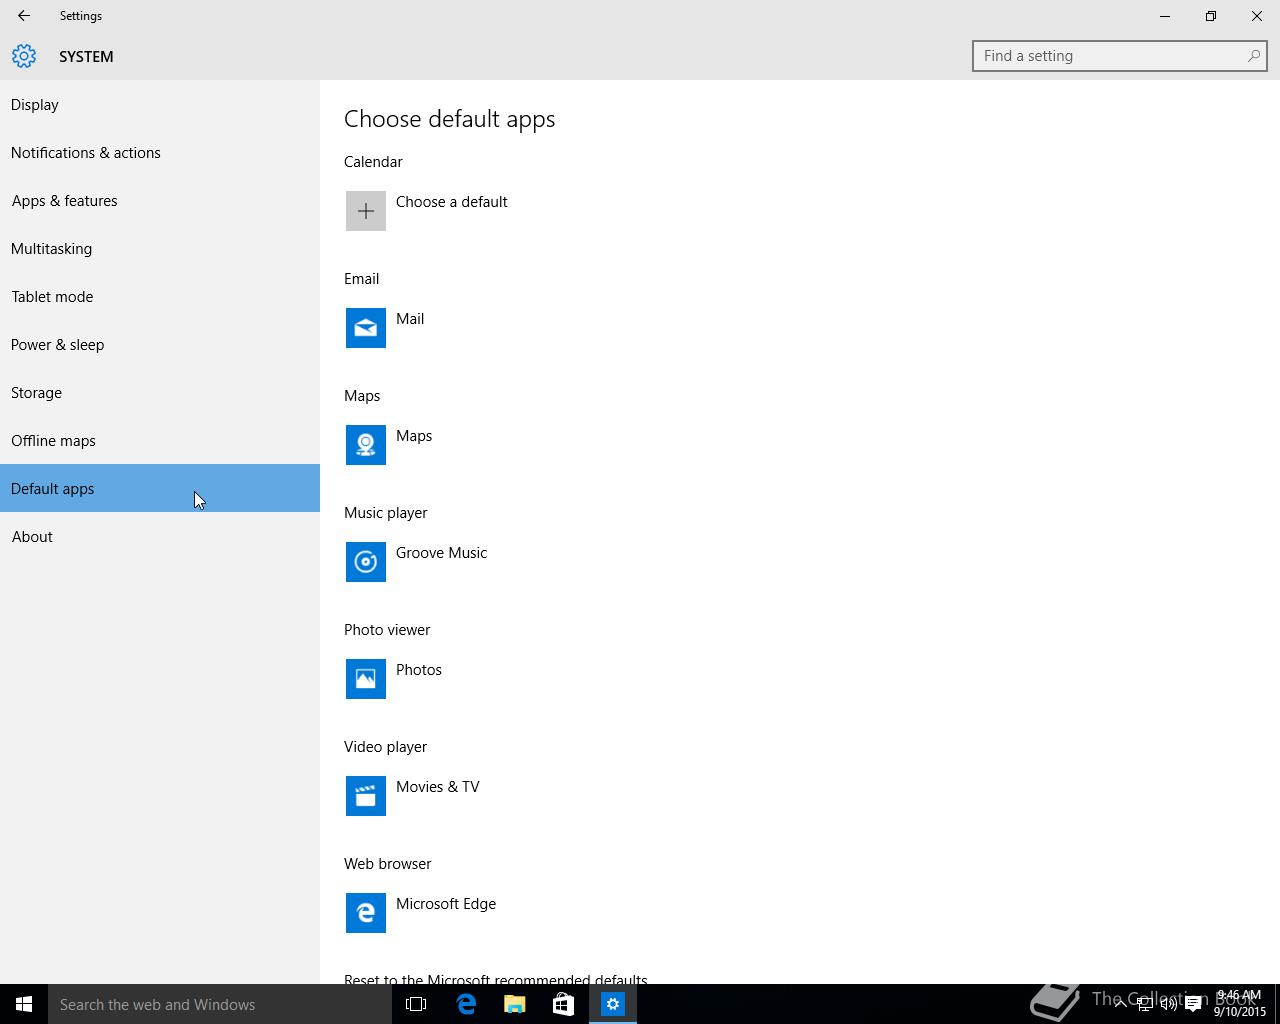Image resolution: width=1280 pixels, height=1024 pixels.
Task: Click the Web browser section label
Action: click(387, 864)
